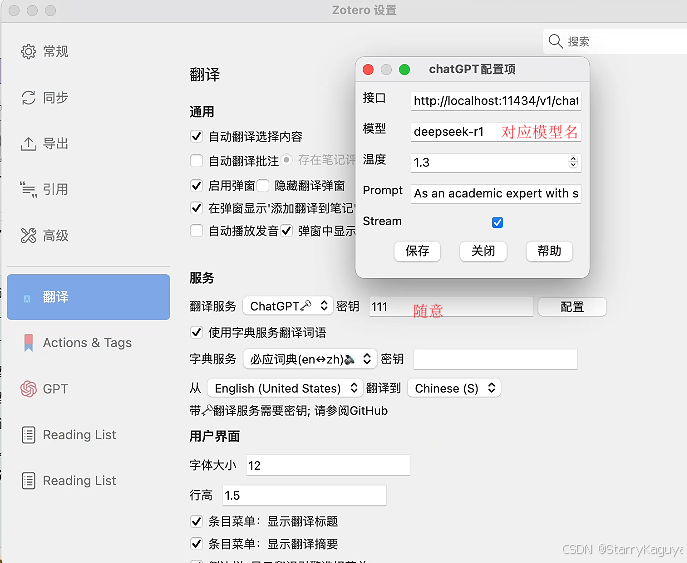This screenshot has height=563, width=687.
Task: Click the gear icon beside 常规
Action: (28, 52)
